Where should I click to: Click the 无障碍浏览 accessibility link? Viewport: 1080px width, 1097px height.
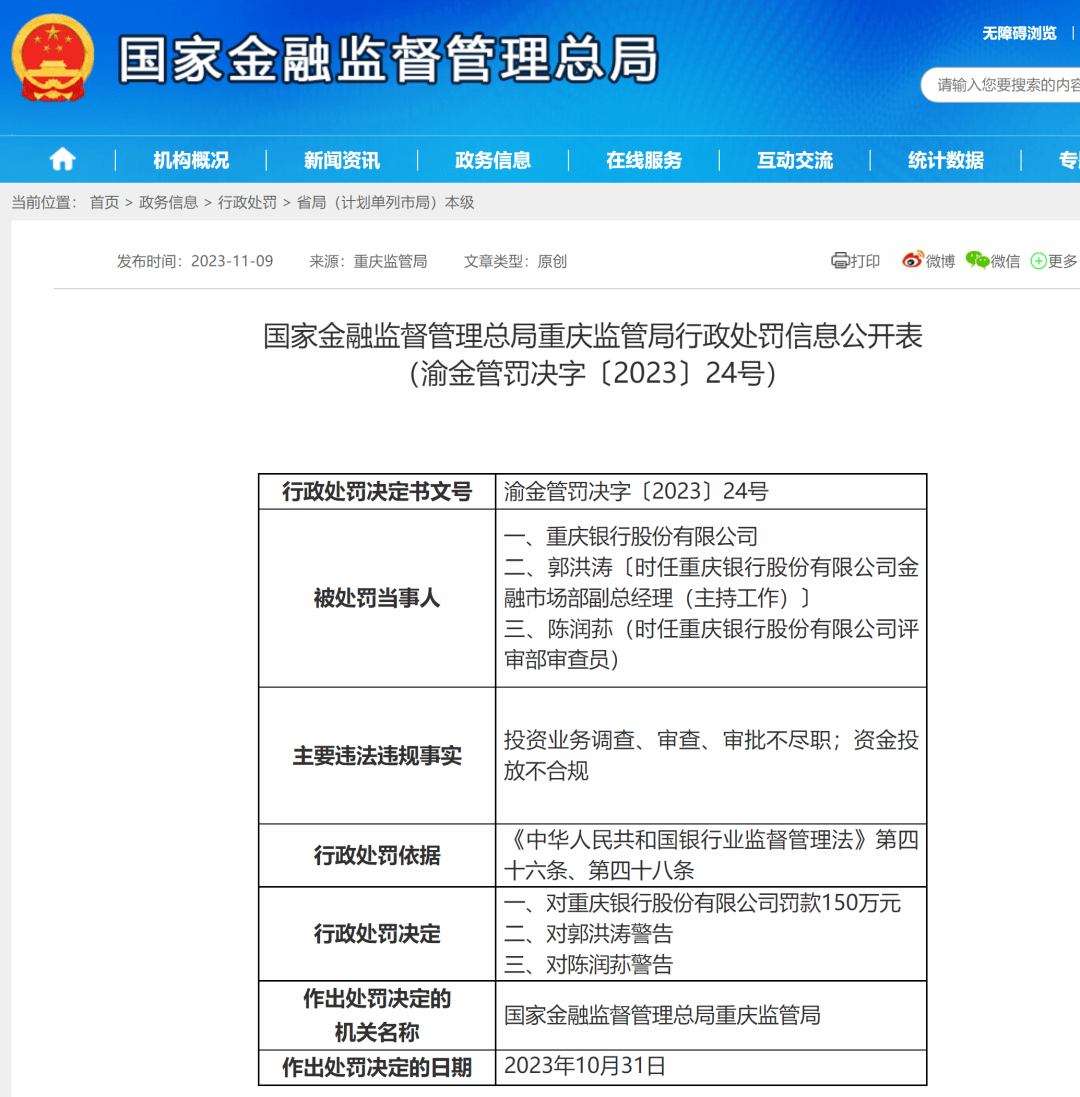tap(1019, 34)
